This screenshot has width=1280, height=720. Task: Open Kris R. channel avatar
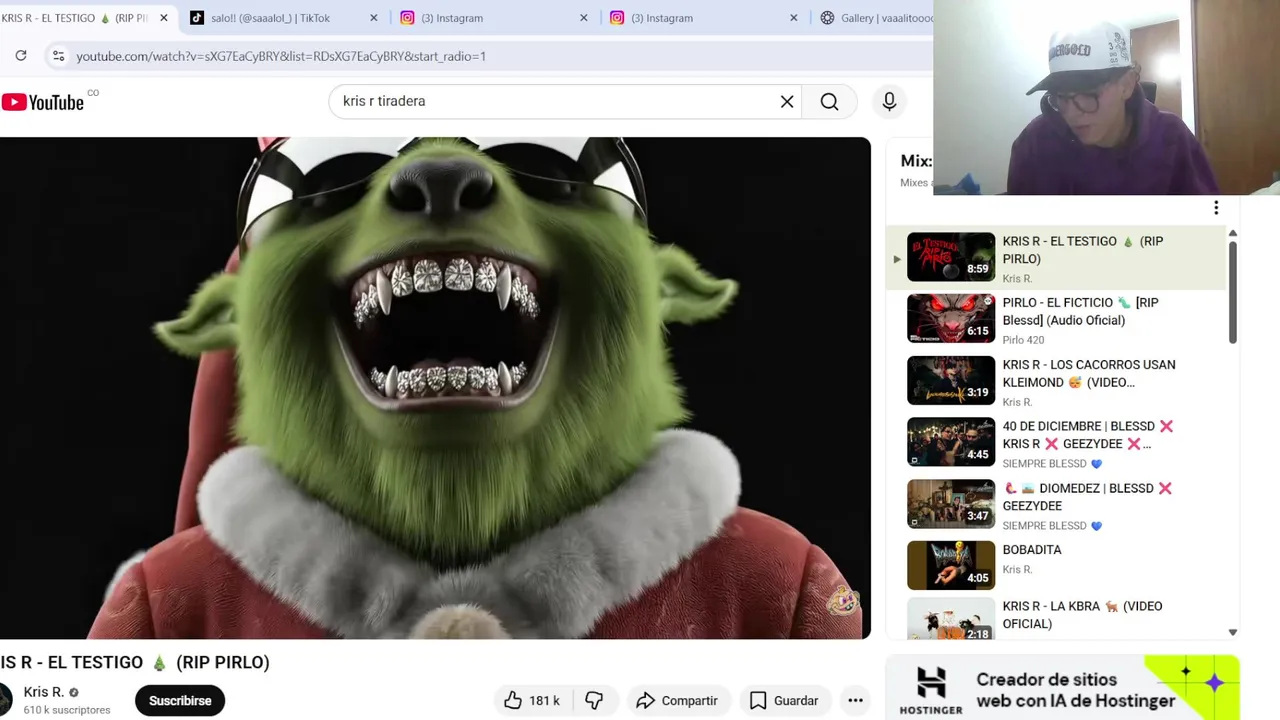click(x=5, y=699)
